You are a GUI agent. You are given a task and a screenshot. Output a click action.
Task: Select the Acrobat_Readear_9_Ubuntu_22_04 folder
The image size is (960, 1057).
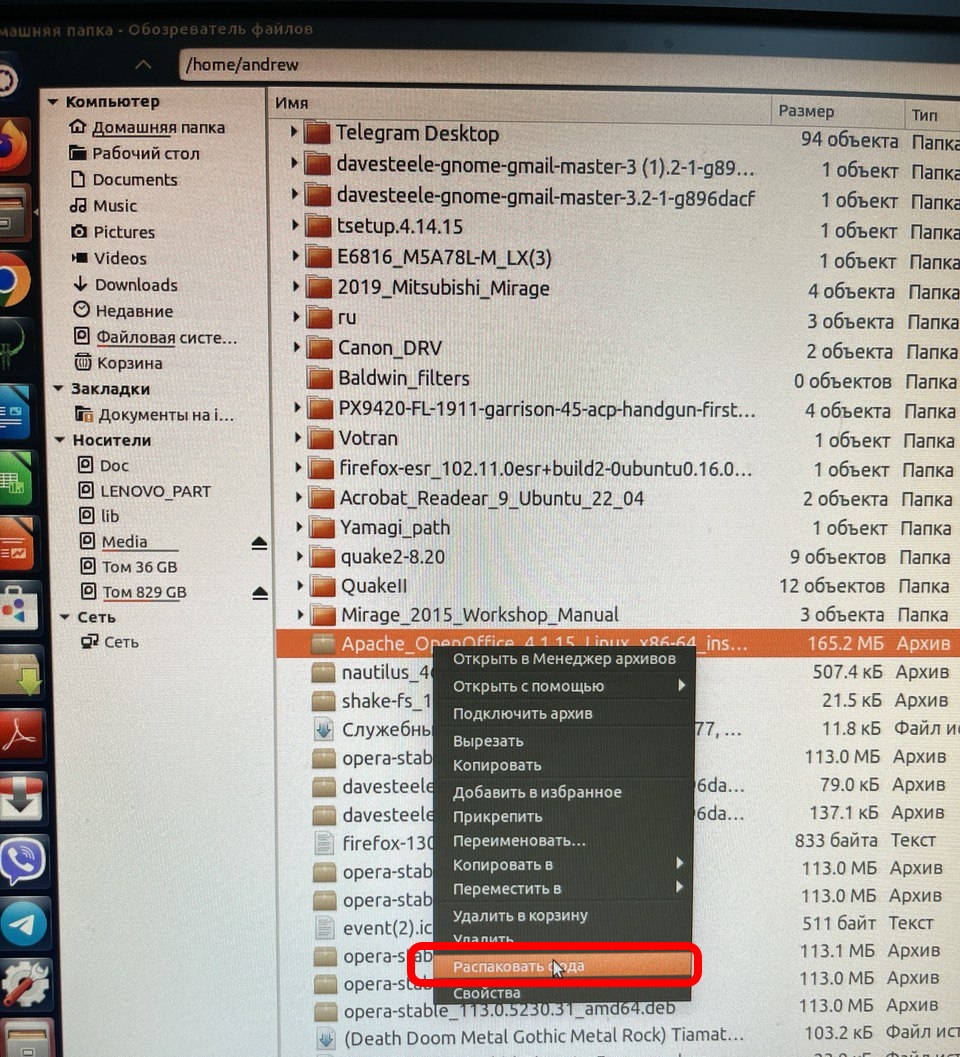(617, 498)
